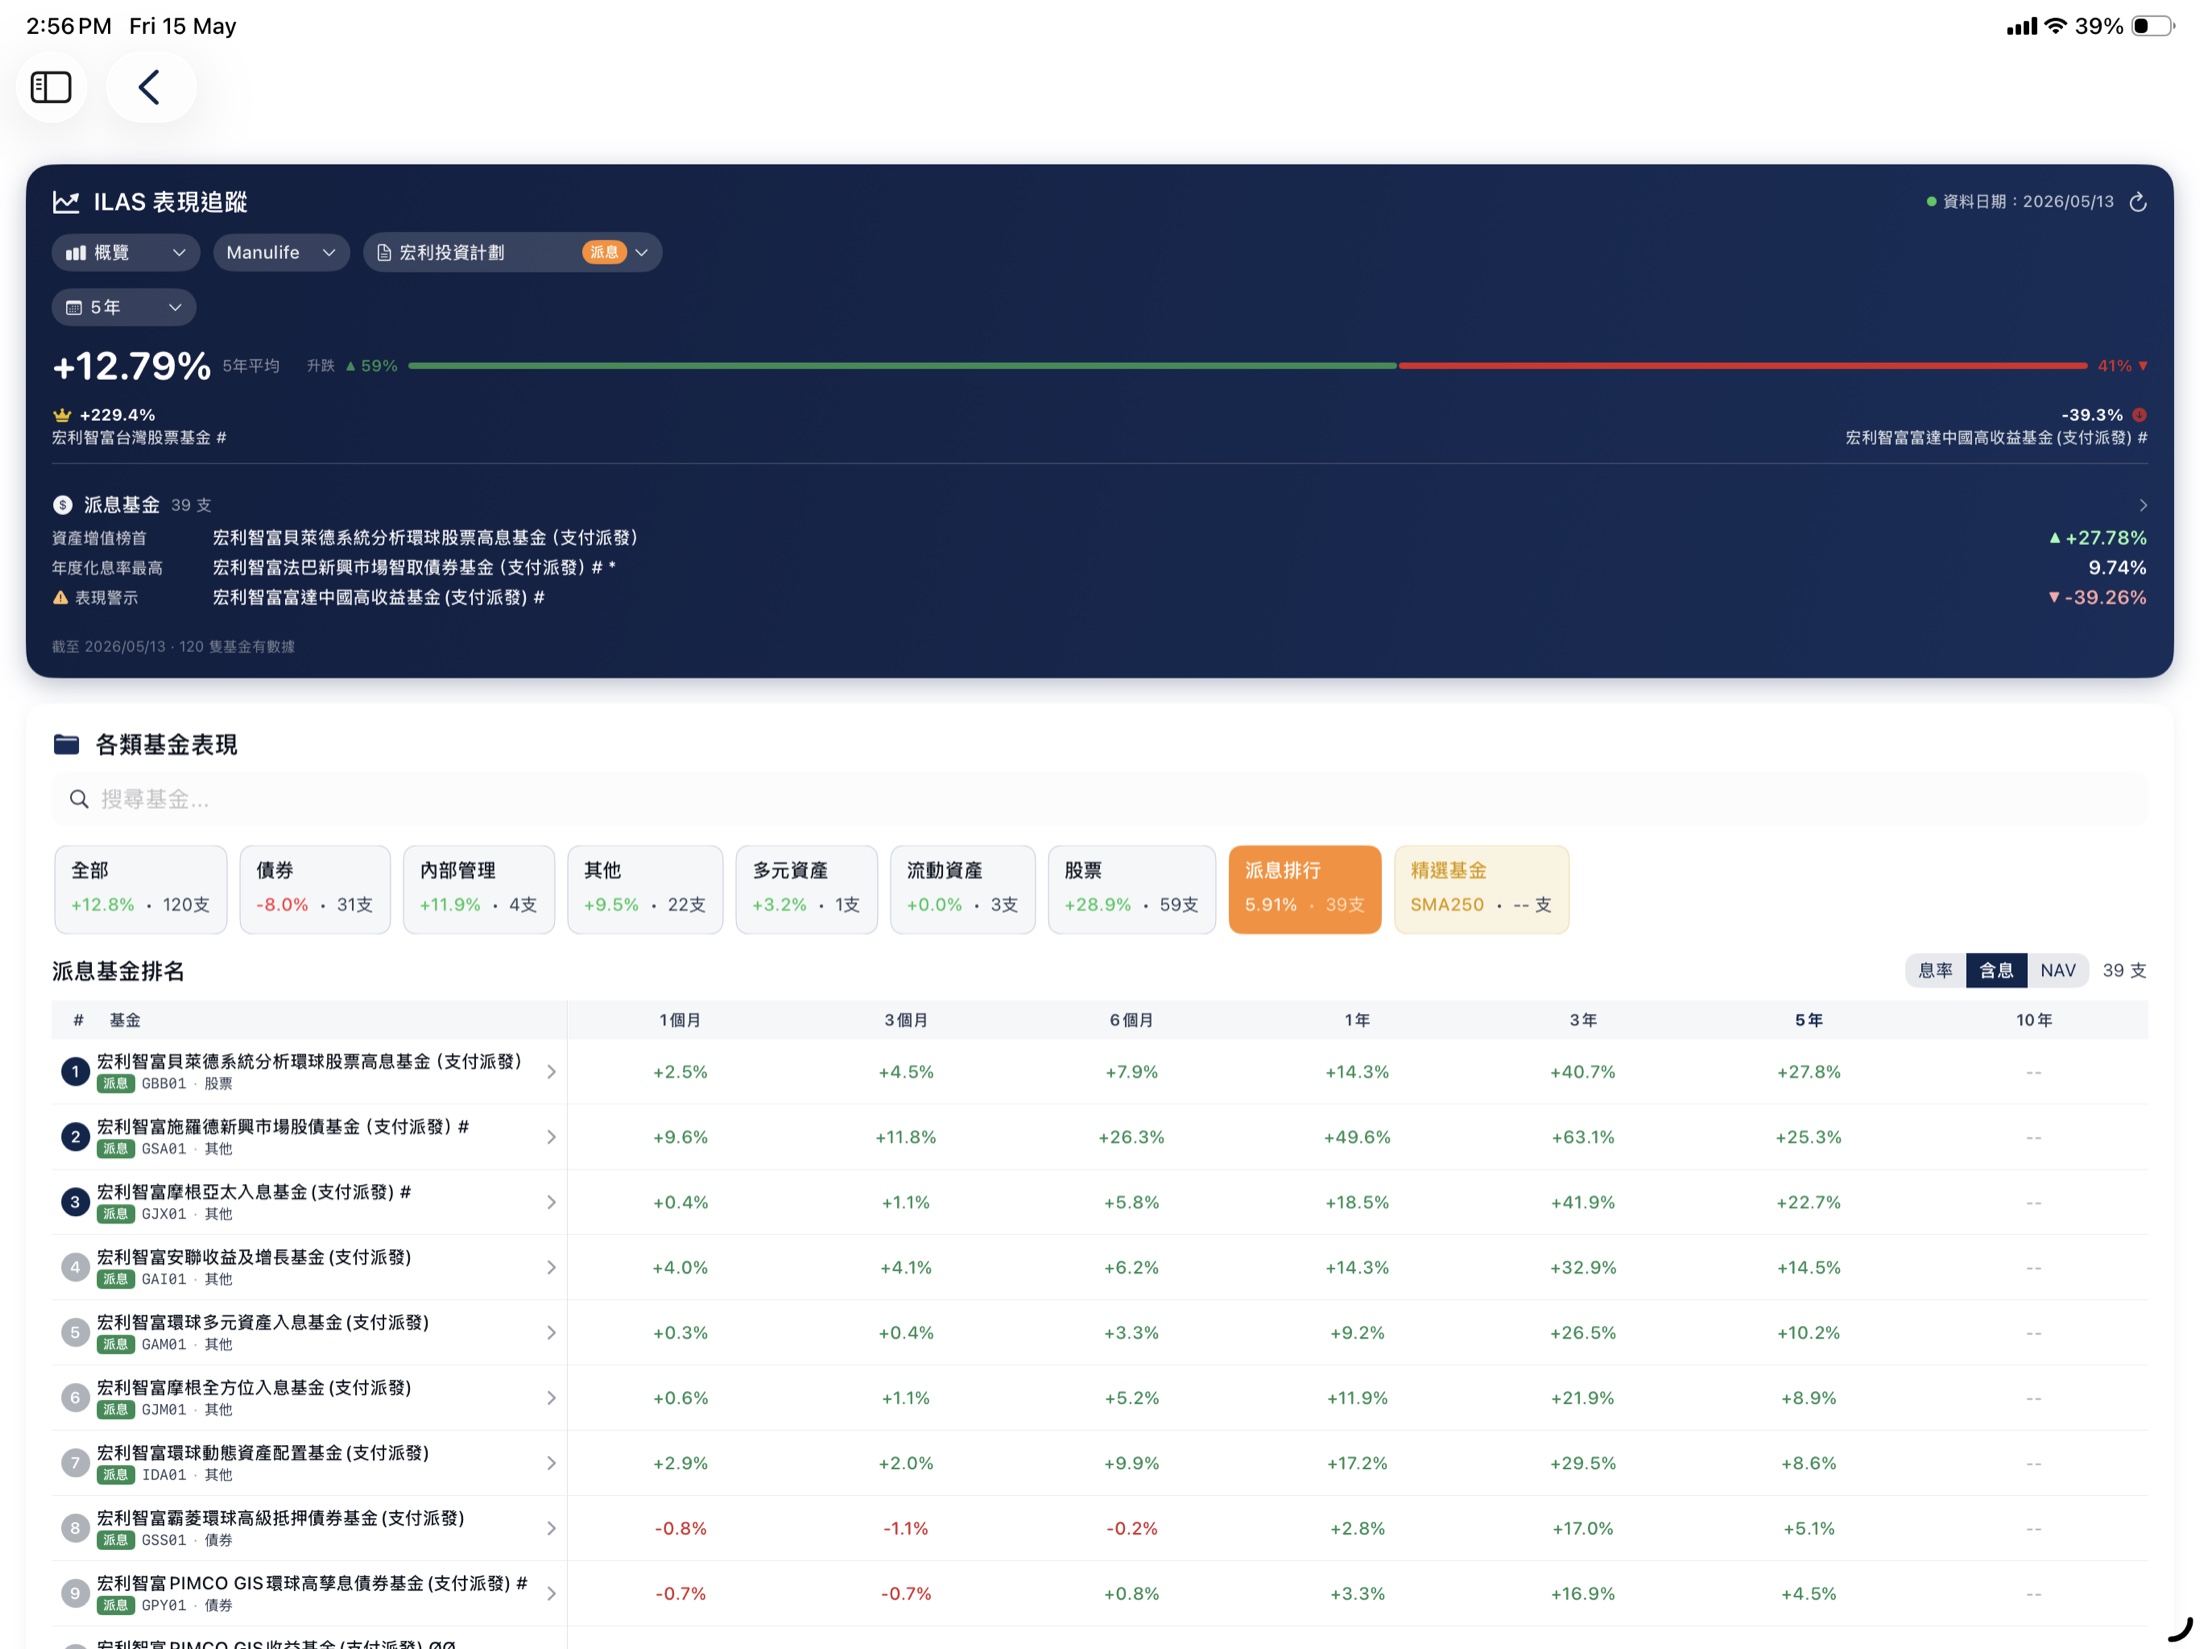
Task: Open the 派息基金 section chevron
Action: click(2142, 505)
